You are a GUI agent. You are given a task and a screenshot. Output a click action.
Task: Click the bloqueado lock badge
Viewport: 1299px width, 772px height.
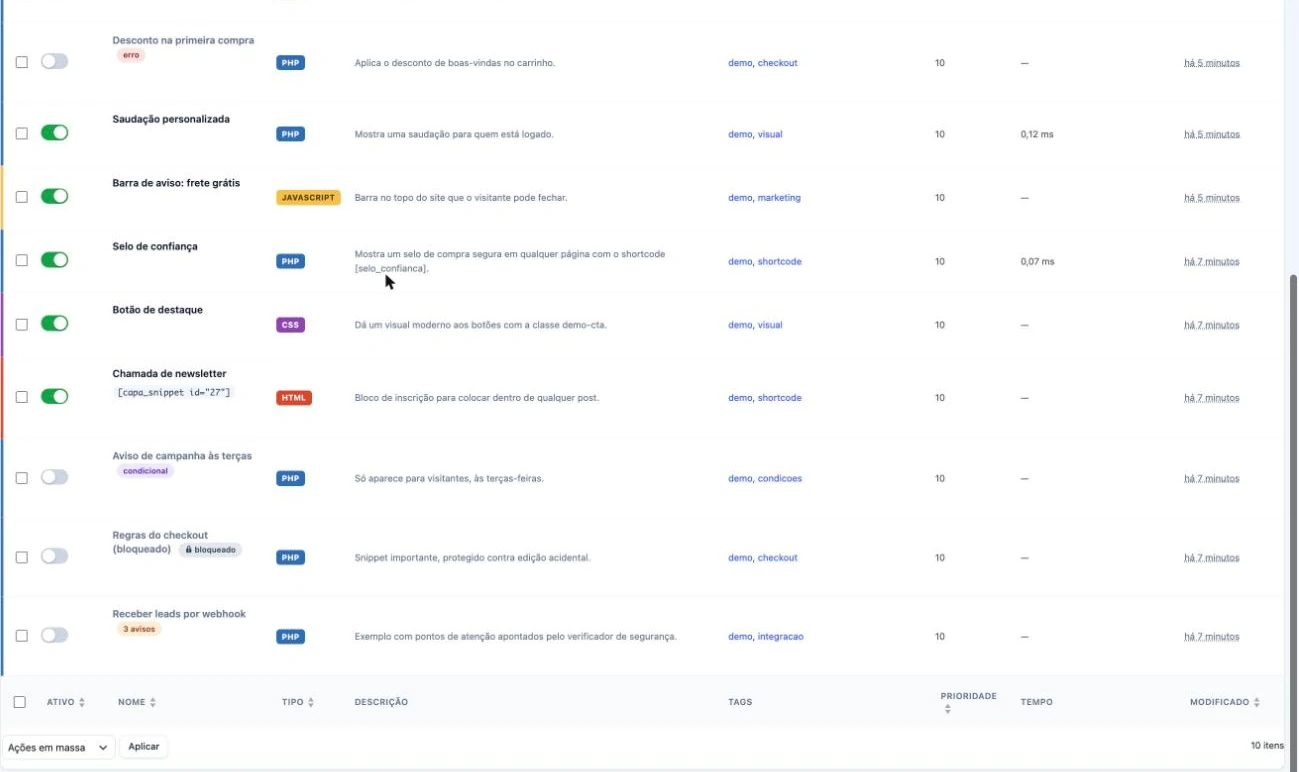210,550
